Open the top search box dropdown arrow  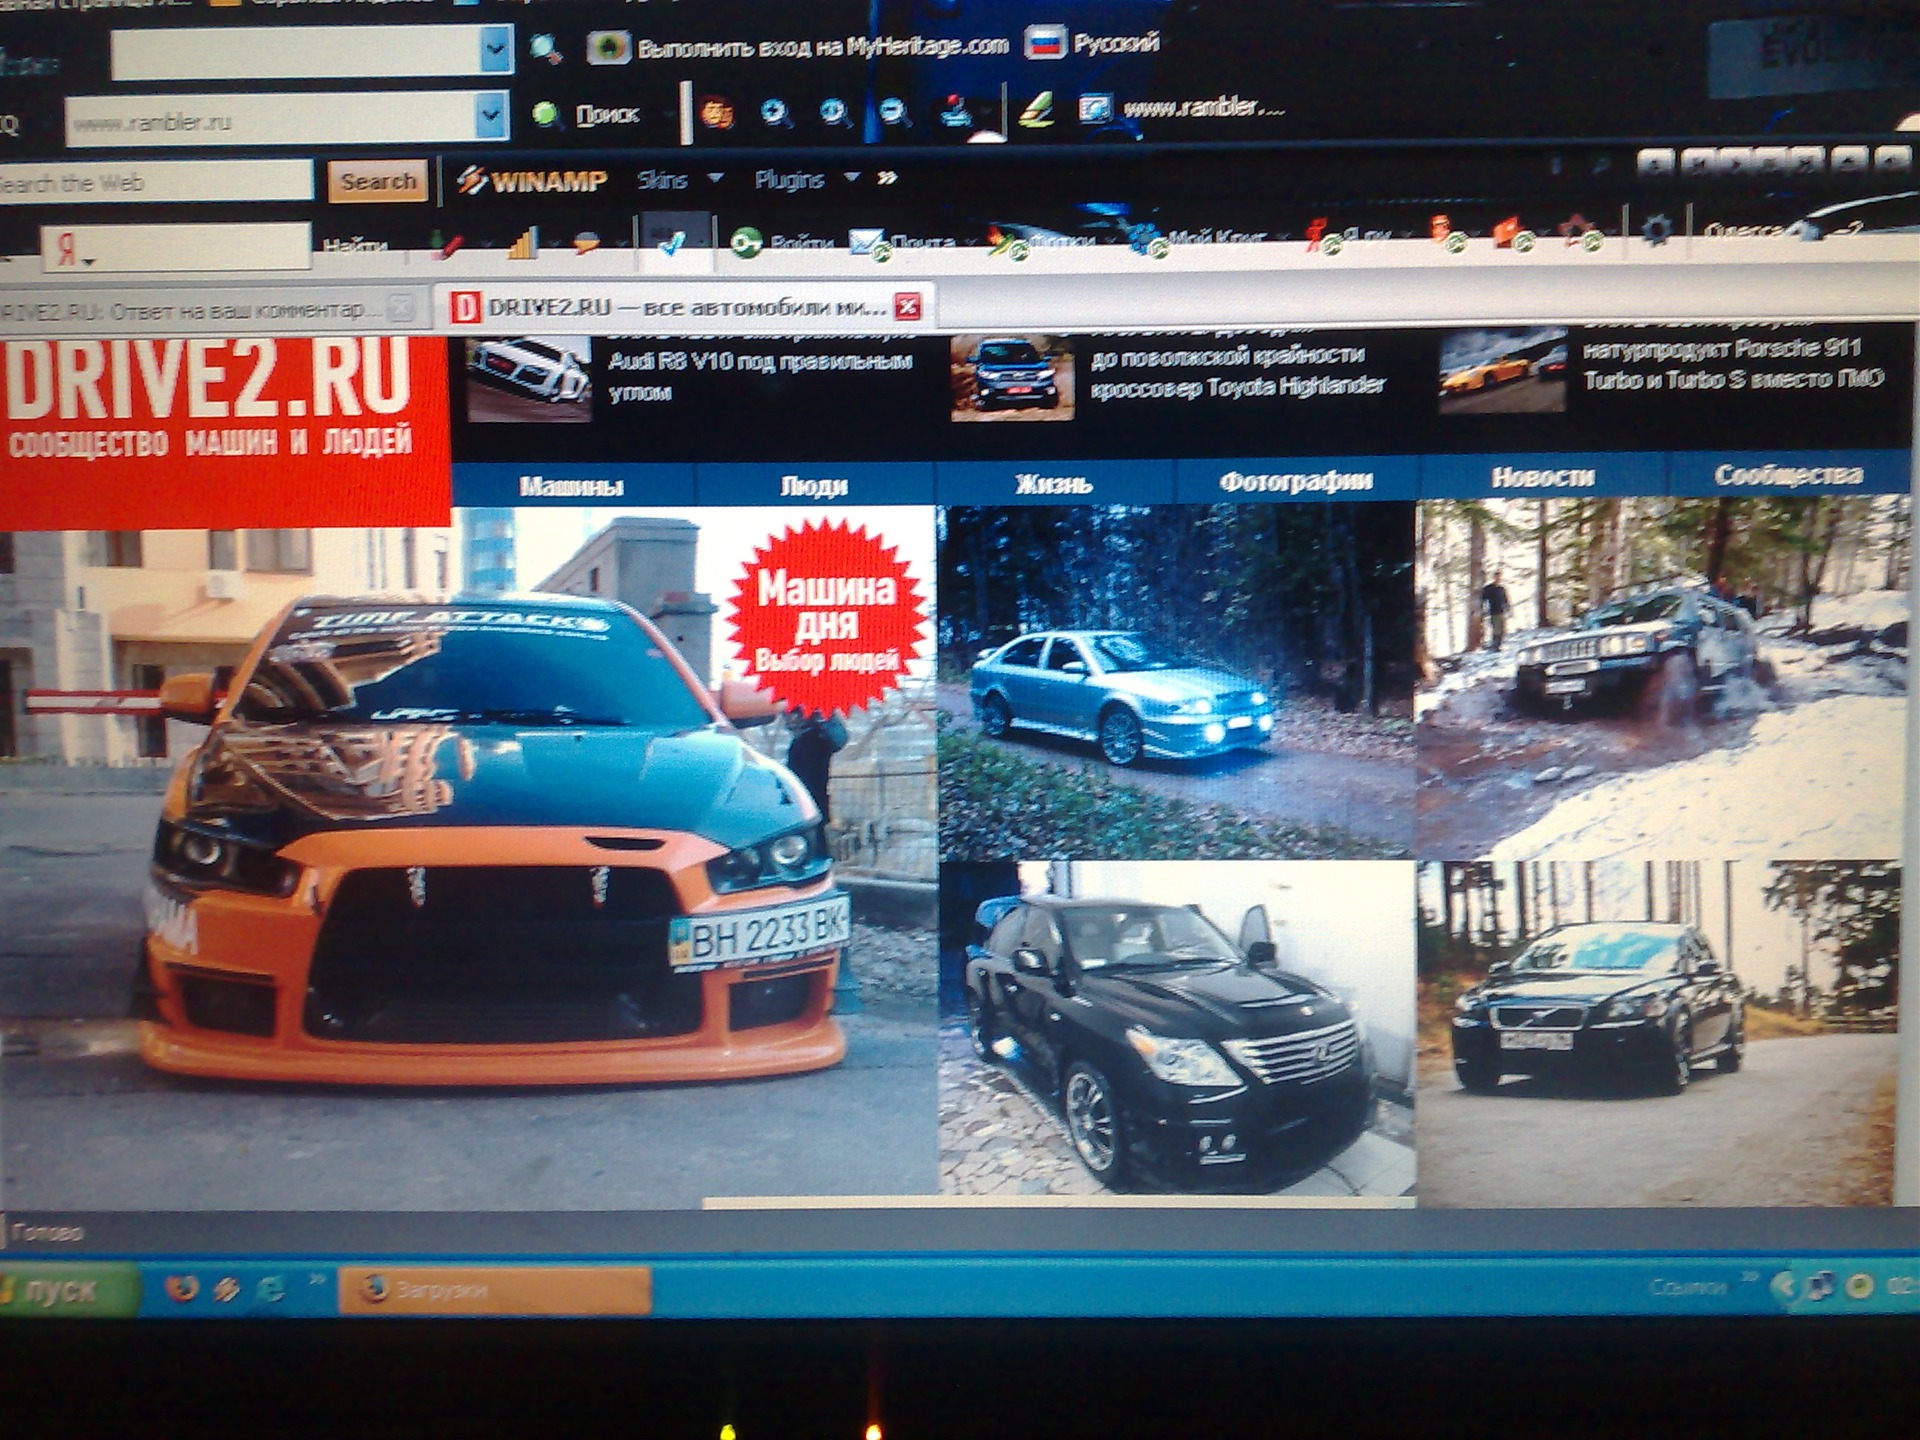[495, 48]
